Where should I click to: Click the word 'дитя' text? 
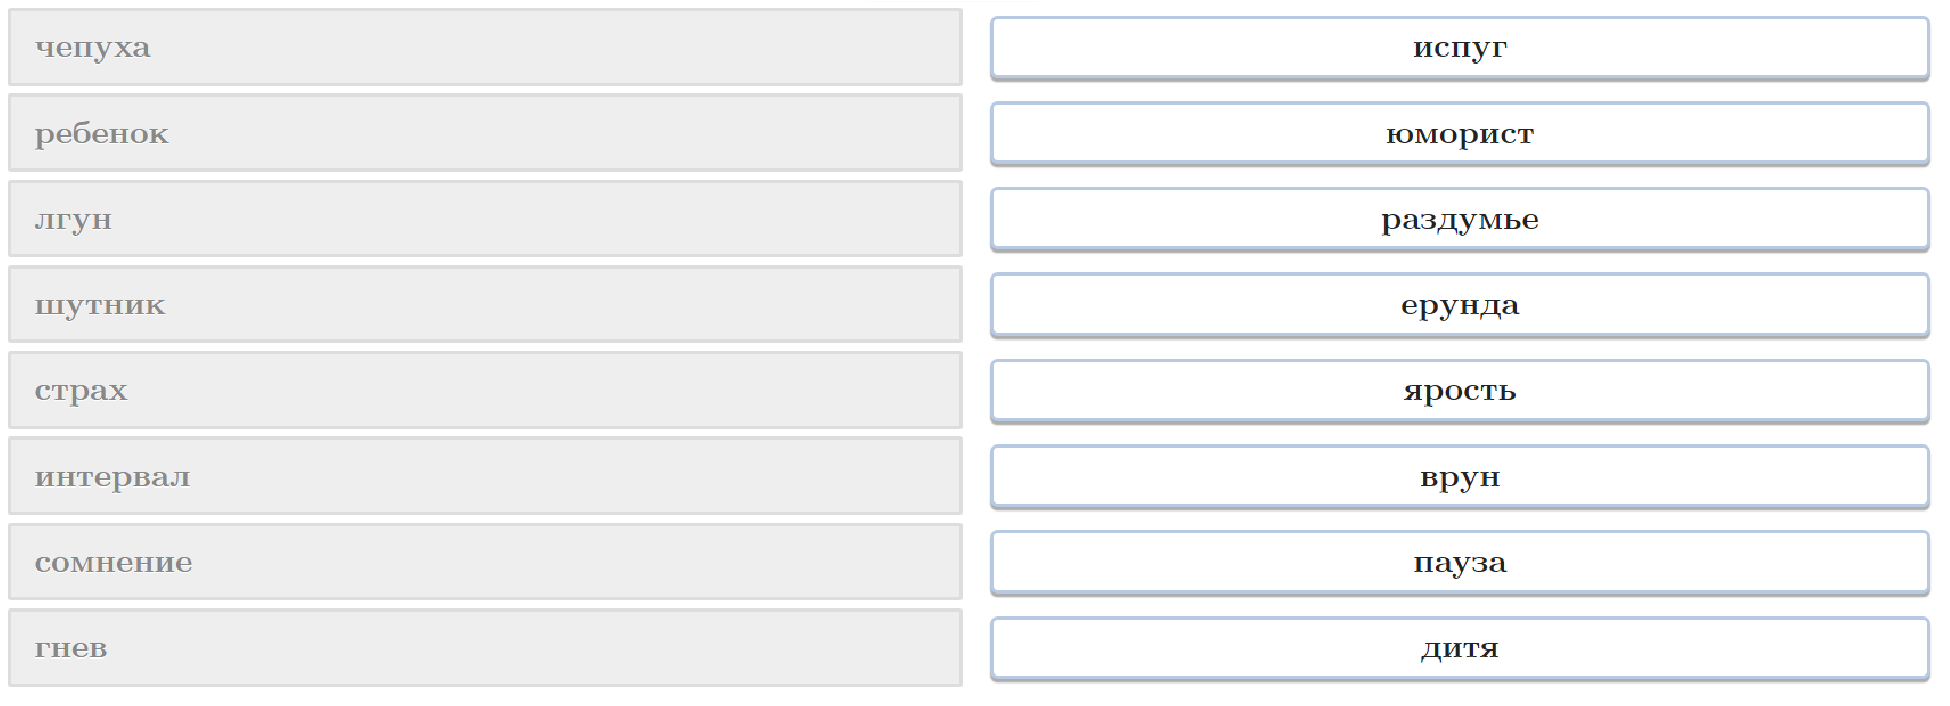point(1459,648)
